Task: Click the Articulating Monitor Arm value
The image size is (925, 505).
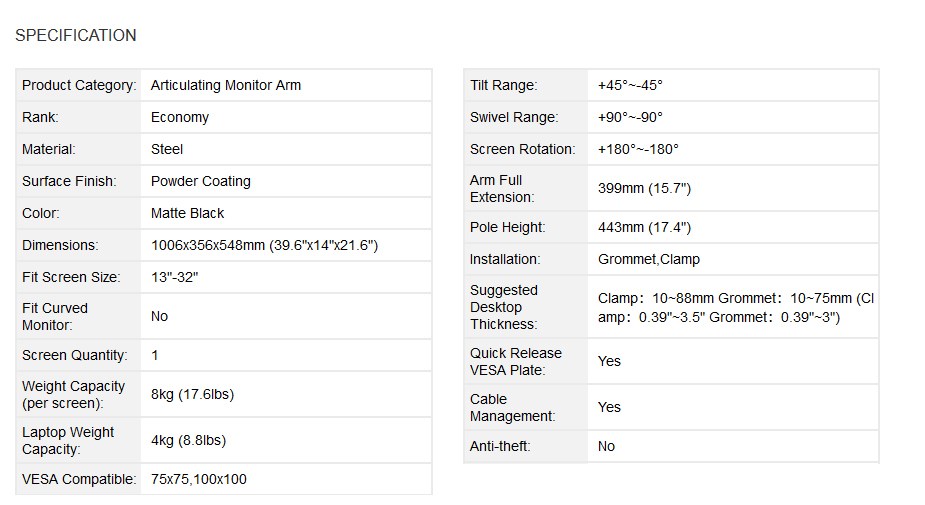Action: point(226,85)
